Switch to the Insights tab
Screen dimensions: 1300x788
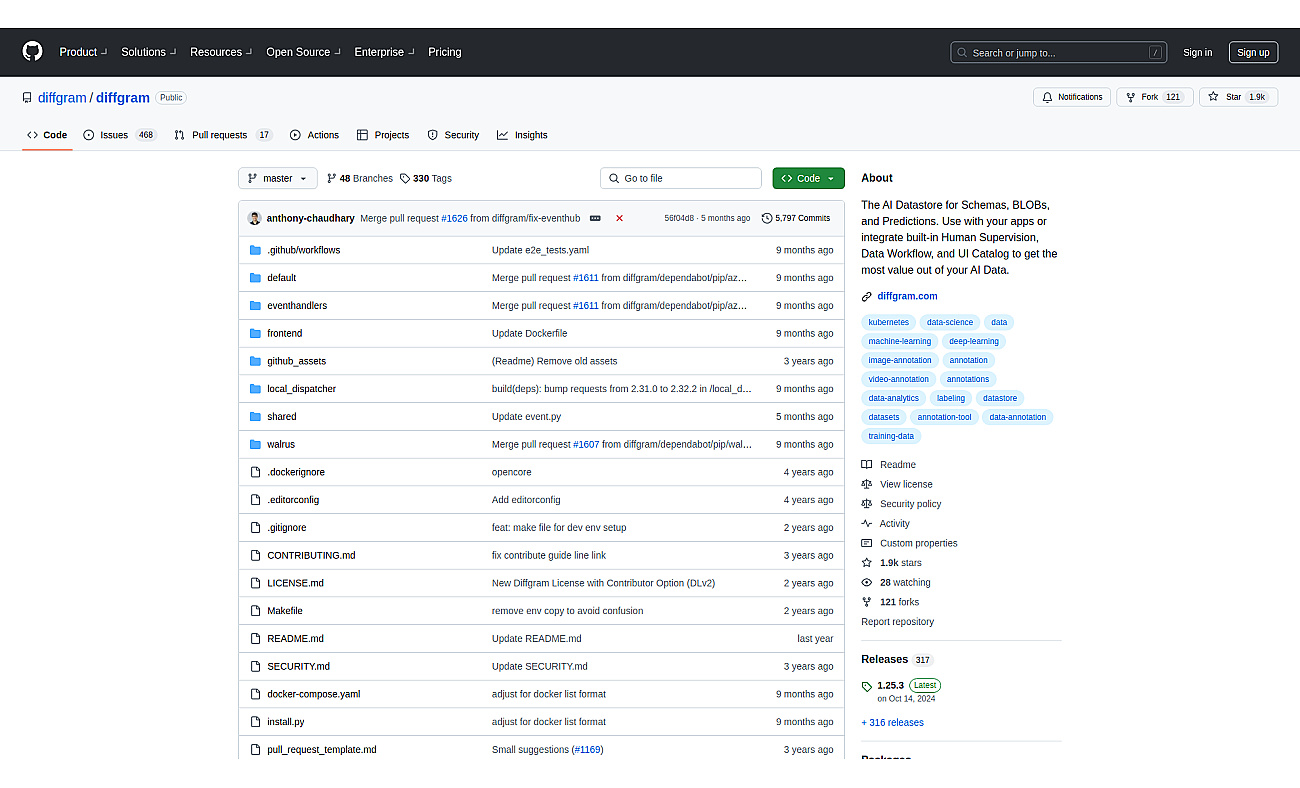522,135
